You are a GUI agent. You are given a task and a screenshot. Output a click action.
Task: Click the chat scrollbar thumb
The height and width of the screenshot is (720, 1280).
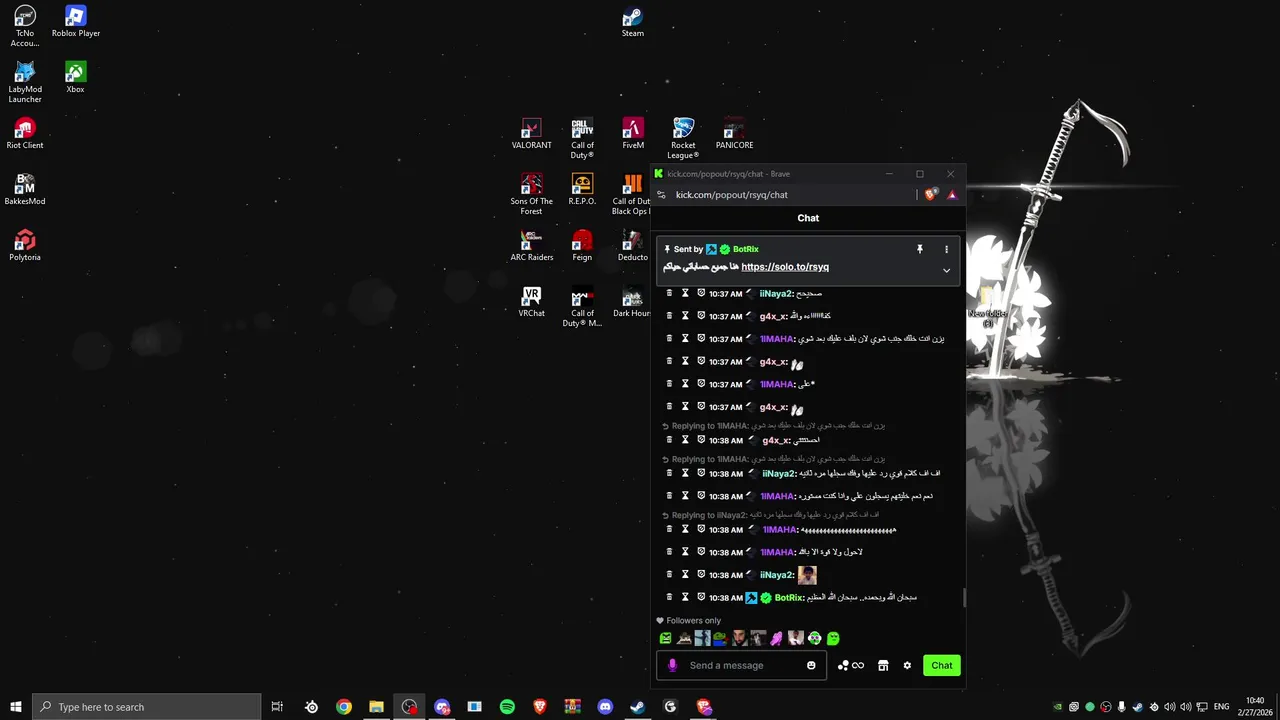click(x=964, y=597)
